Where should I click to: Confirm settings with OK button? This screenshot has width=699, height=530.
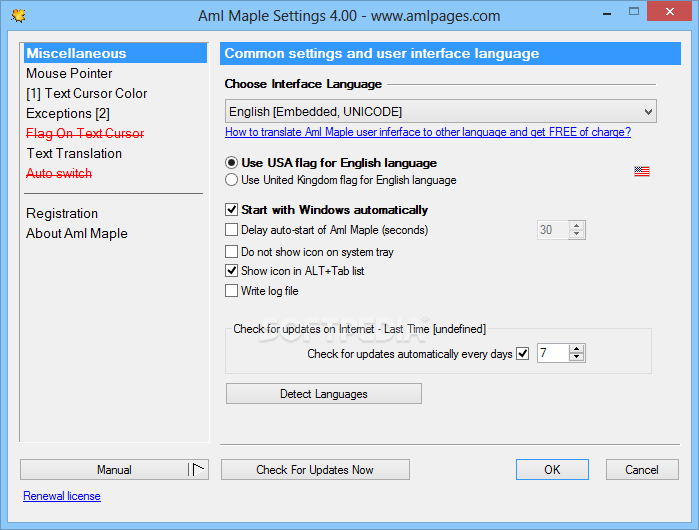pos(552,469)
